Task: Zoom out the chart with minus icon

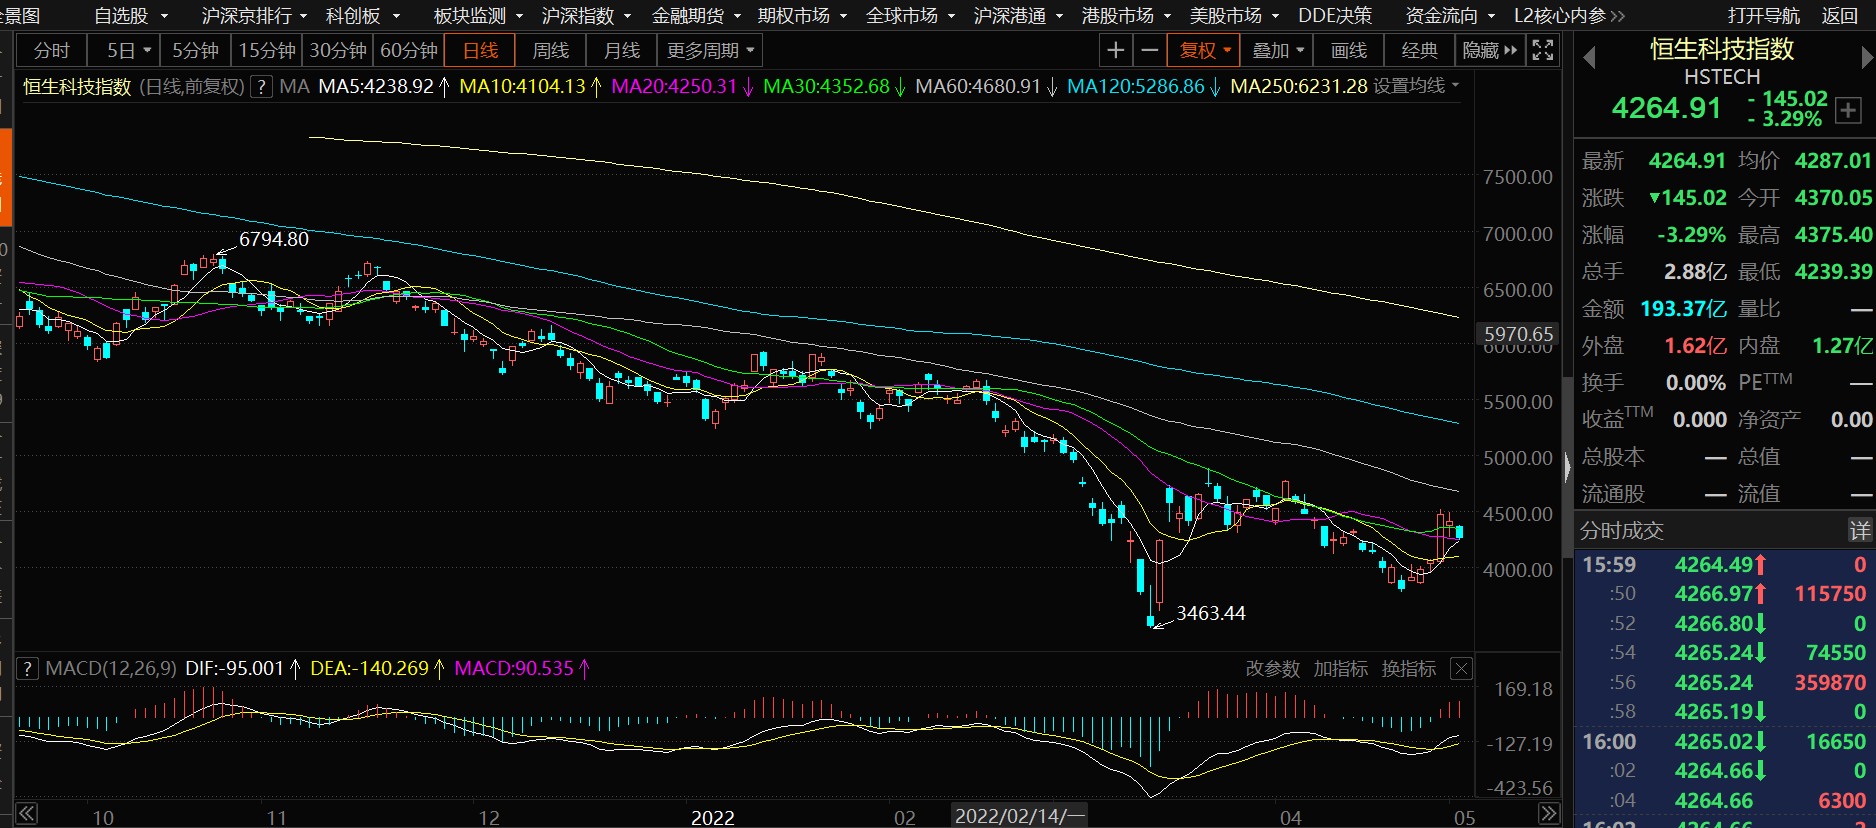Action: (x=1150, y=50)
